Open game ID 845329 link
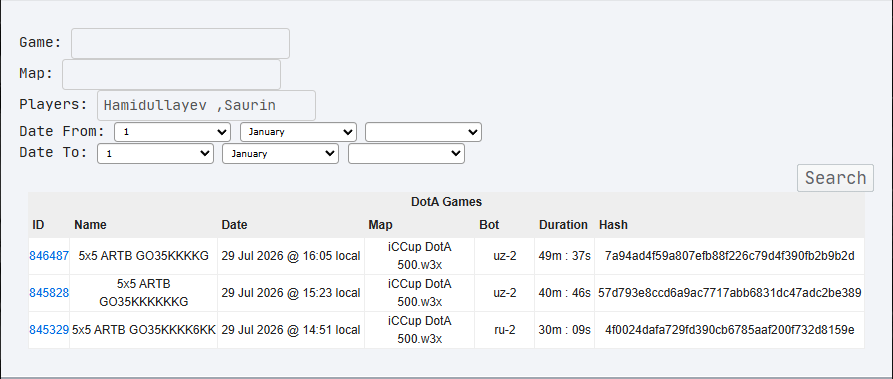This screenshot has width=893, height=379. [49, 330]
